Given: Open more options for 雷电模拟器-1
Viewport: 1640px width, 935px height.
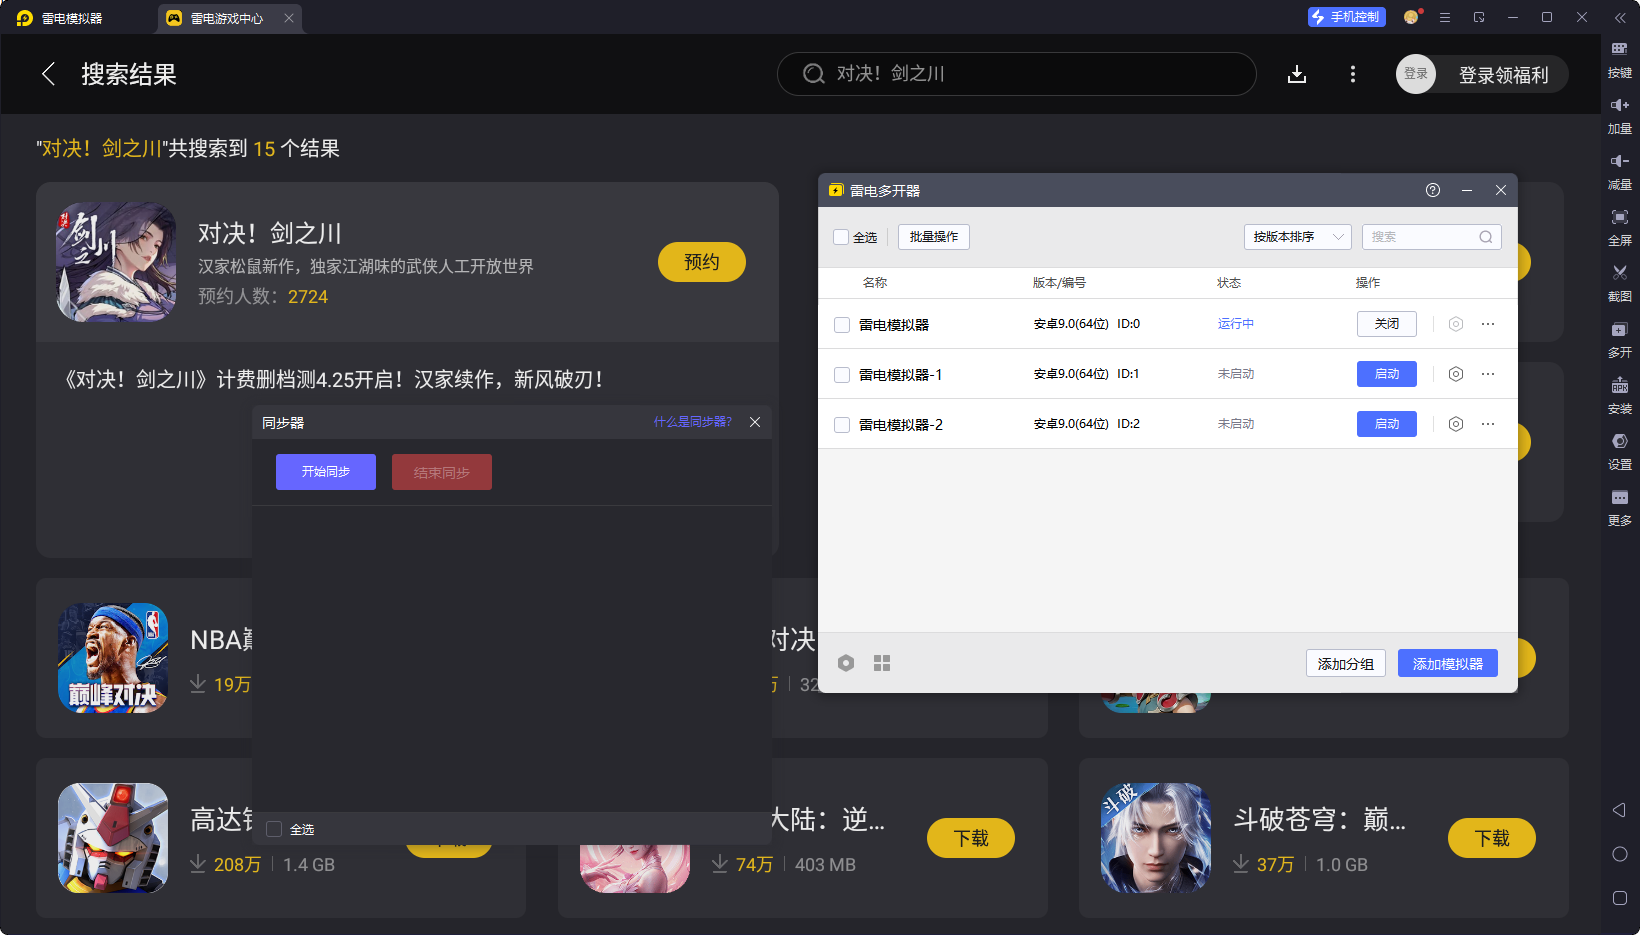Looking at the screenshot, I should (x=1488, y=374).
